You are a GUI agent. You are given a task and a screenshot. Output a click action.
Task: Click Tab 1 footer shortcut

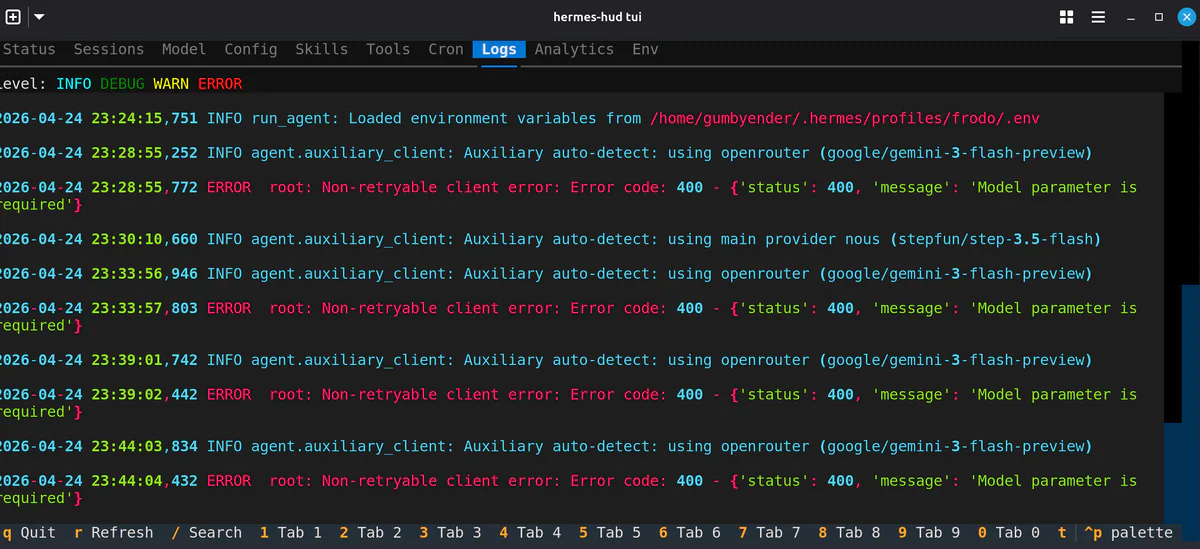[x=291, y=533]
